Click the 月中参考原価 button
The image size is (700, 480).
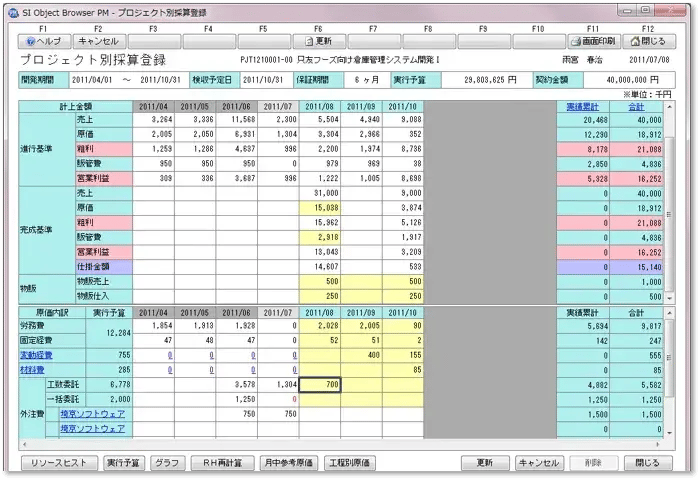288,463
